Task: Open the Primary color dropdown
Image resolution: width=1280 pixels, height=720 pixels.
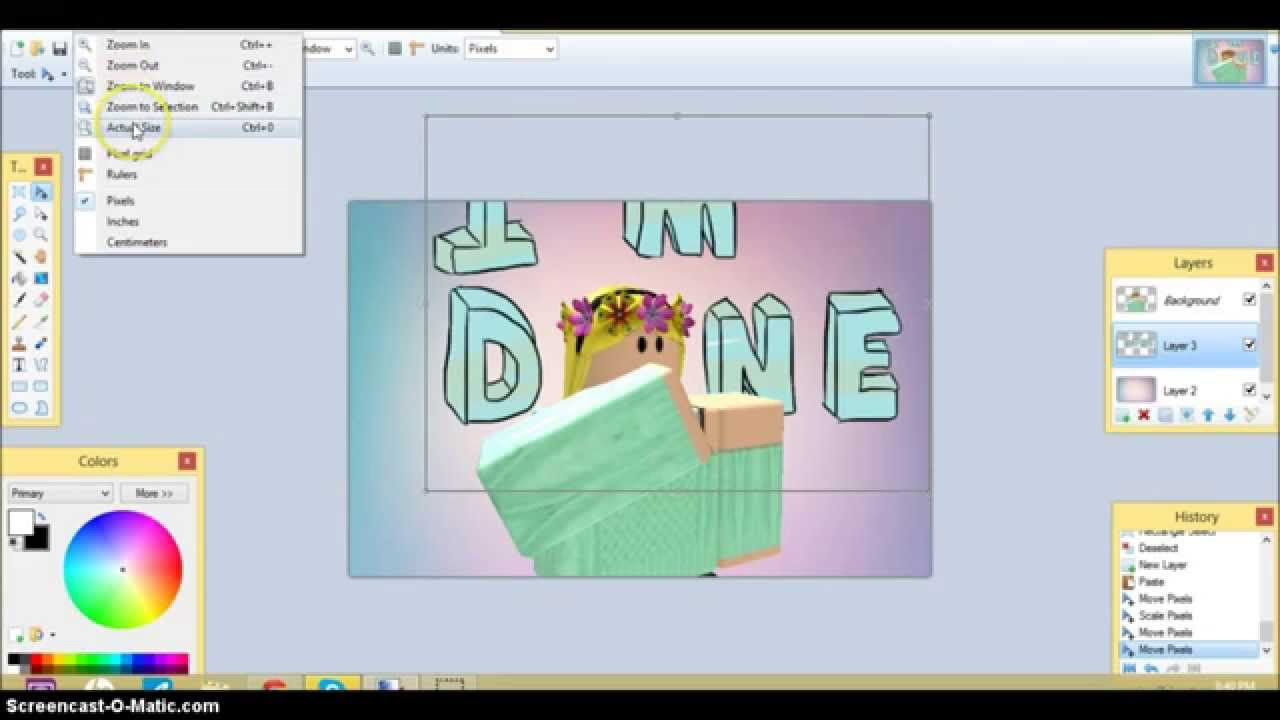Action: pyautogui.click(x=60, y=493)
